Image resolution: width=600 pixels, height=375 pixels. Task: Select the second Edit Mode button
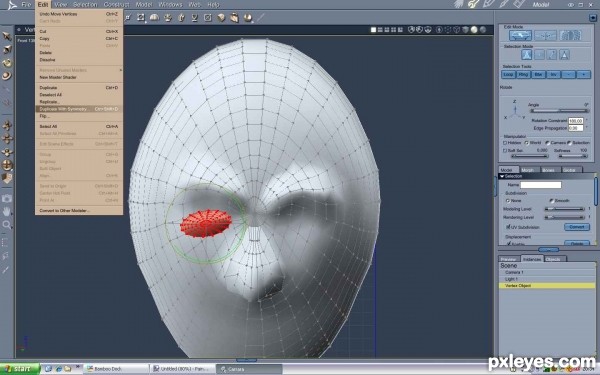(x=545, y=36)
